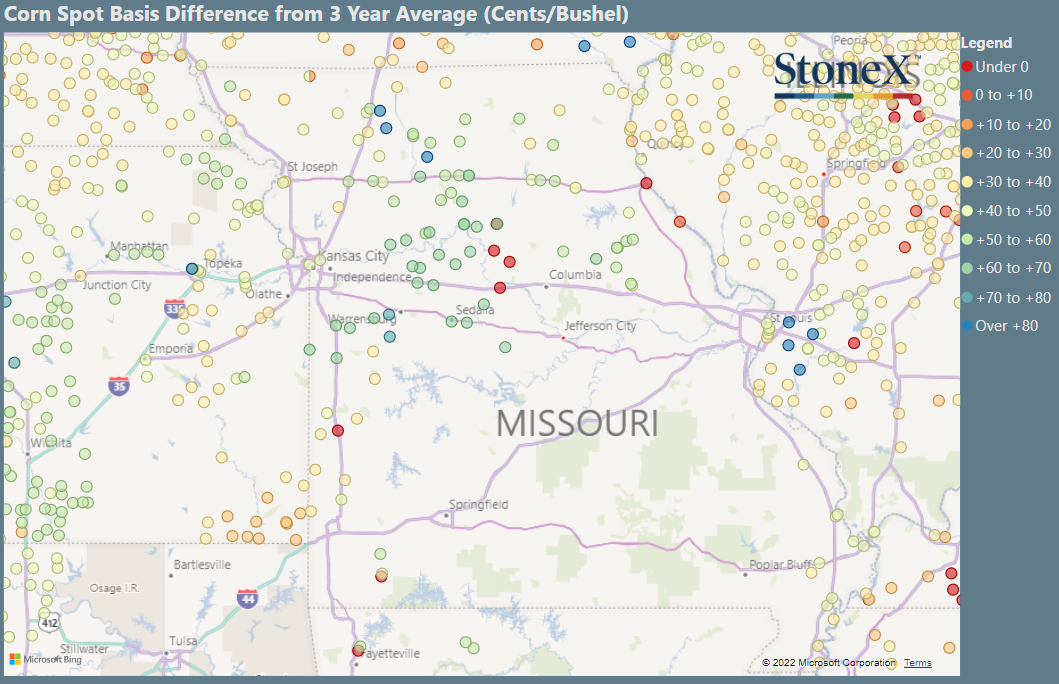Click the Topeka city label
This screenshot has width=1059, height=684.
pos(222,263)
